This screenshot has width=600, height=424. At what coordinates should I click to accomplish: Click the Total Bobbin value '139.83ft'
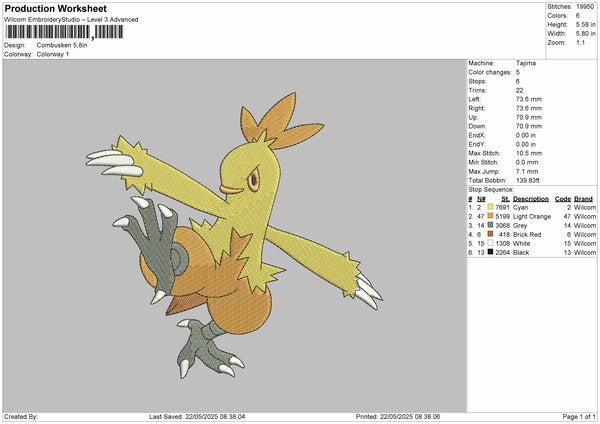pos(528,180)
